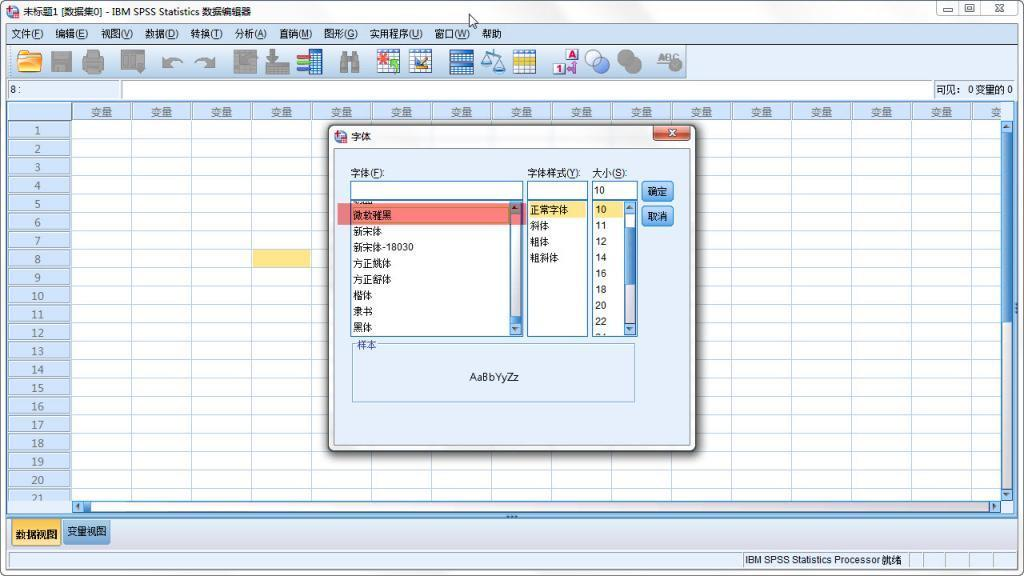This screenshot has width=1024, height=576.
Task: Open the 编辑(E) menu
Action: [x=71, y=34]
